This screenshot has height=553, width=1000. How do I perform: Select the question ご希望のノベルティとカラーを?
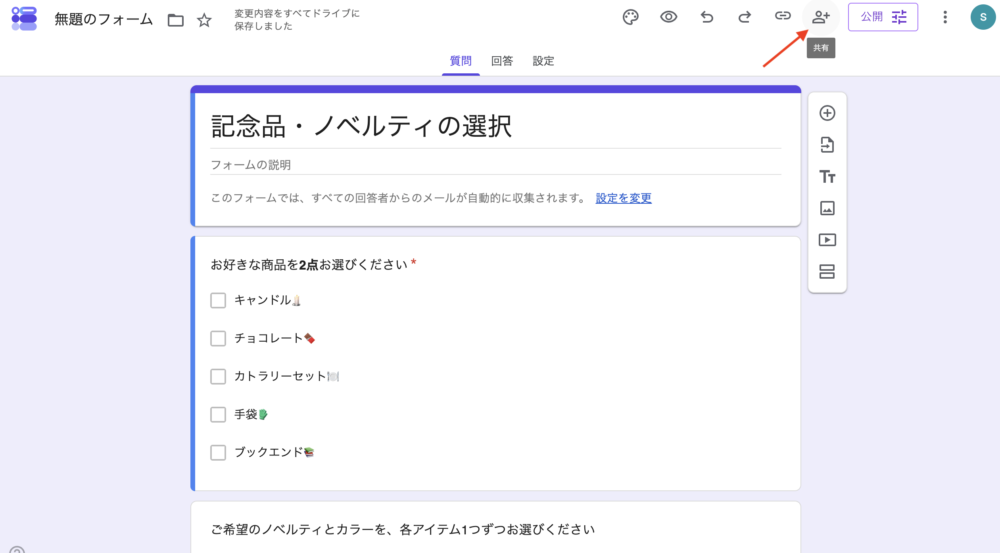pos(402,529)
